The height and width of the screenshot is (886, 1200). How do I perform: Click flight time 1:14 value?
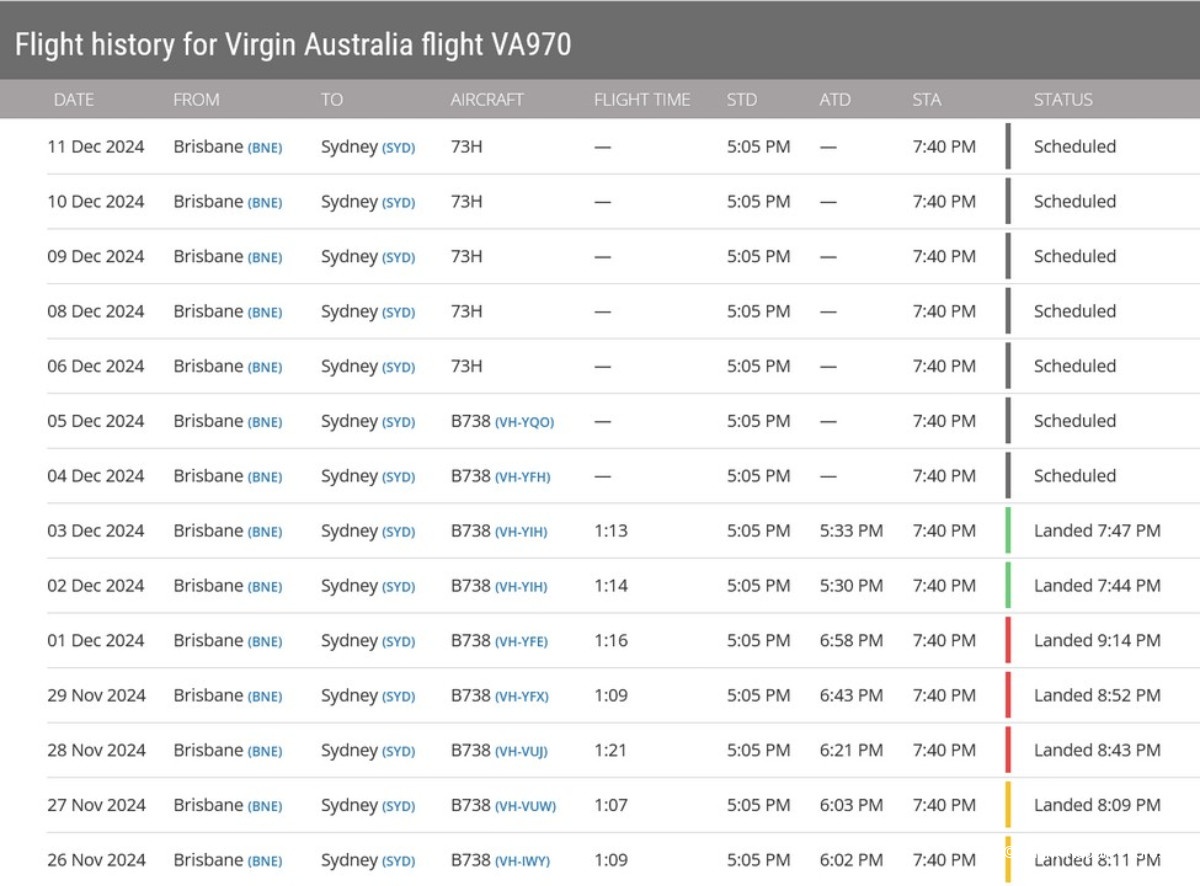611,586
